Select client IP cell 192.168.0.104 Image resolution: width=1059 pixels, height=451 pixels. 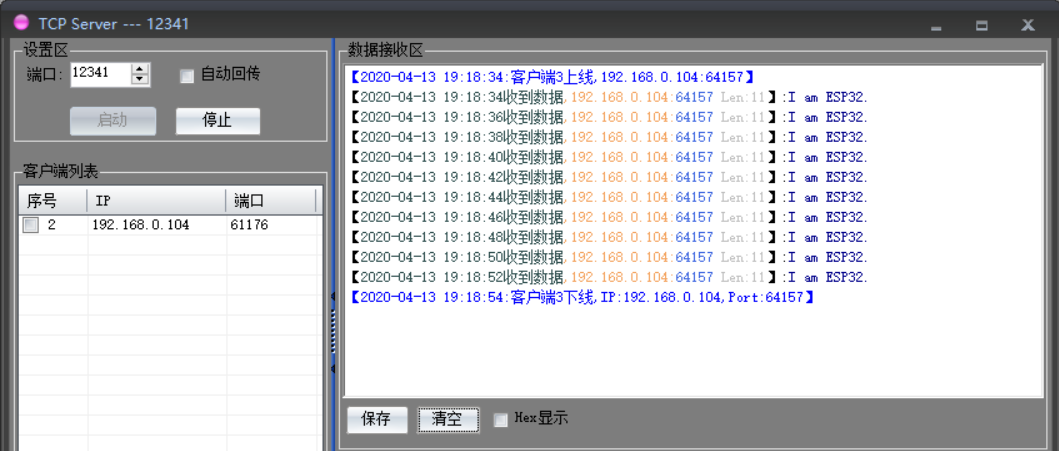coord(140,225)
